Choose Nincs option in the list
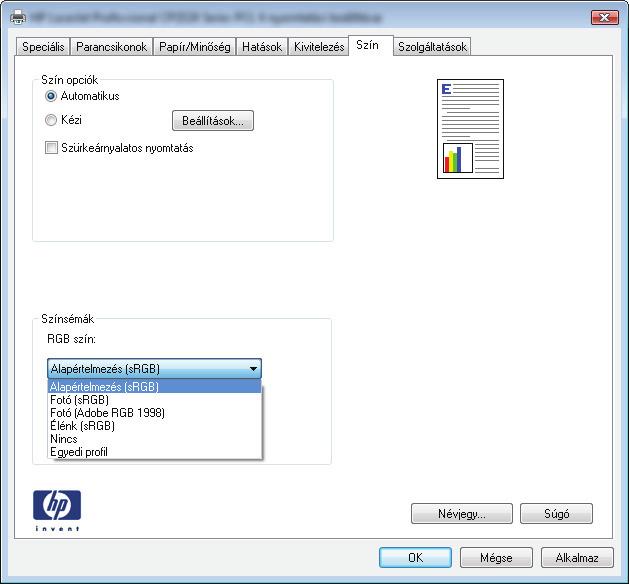The width and height of the screenshot is (629, 584). point(154,439)
